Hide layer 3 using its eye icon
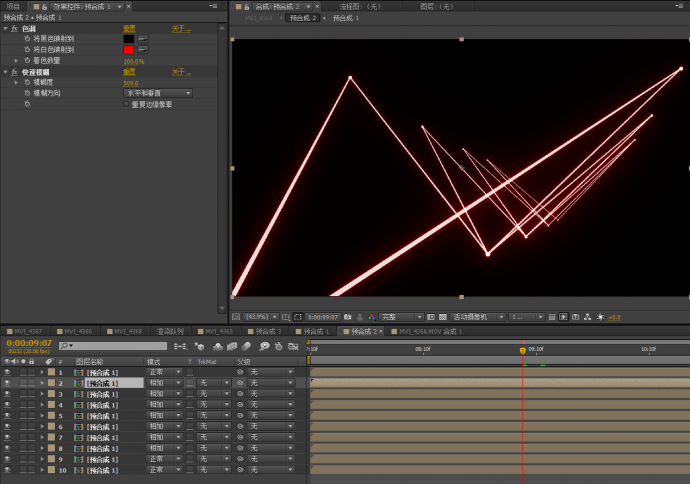The height and width of the screenshot is (484, 690). [x=7, y=394]
